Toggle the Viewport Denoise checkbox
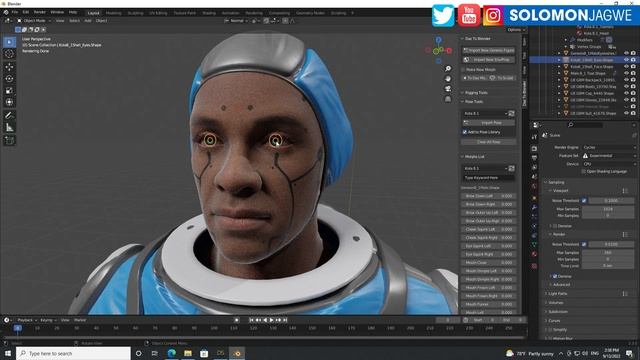Image resolution: width=640 pixels, height=360 pixels. (x=555, y=226)
